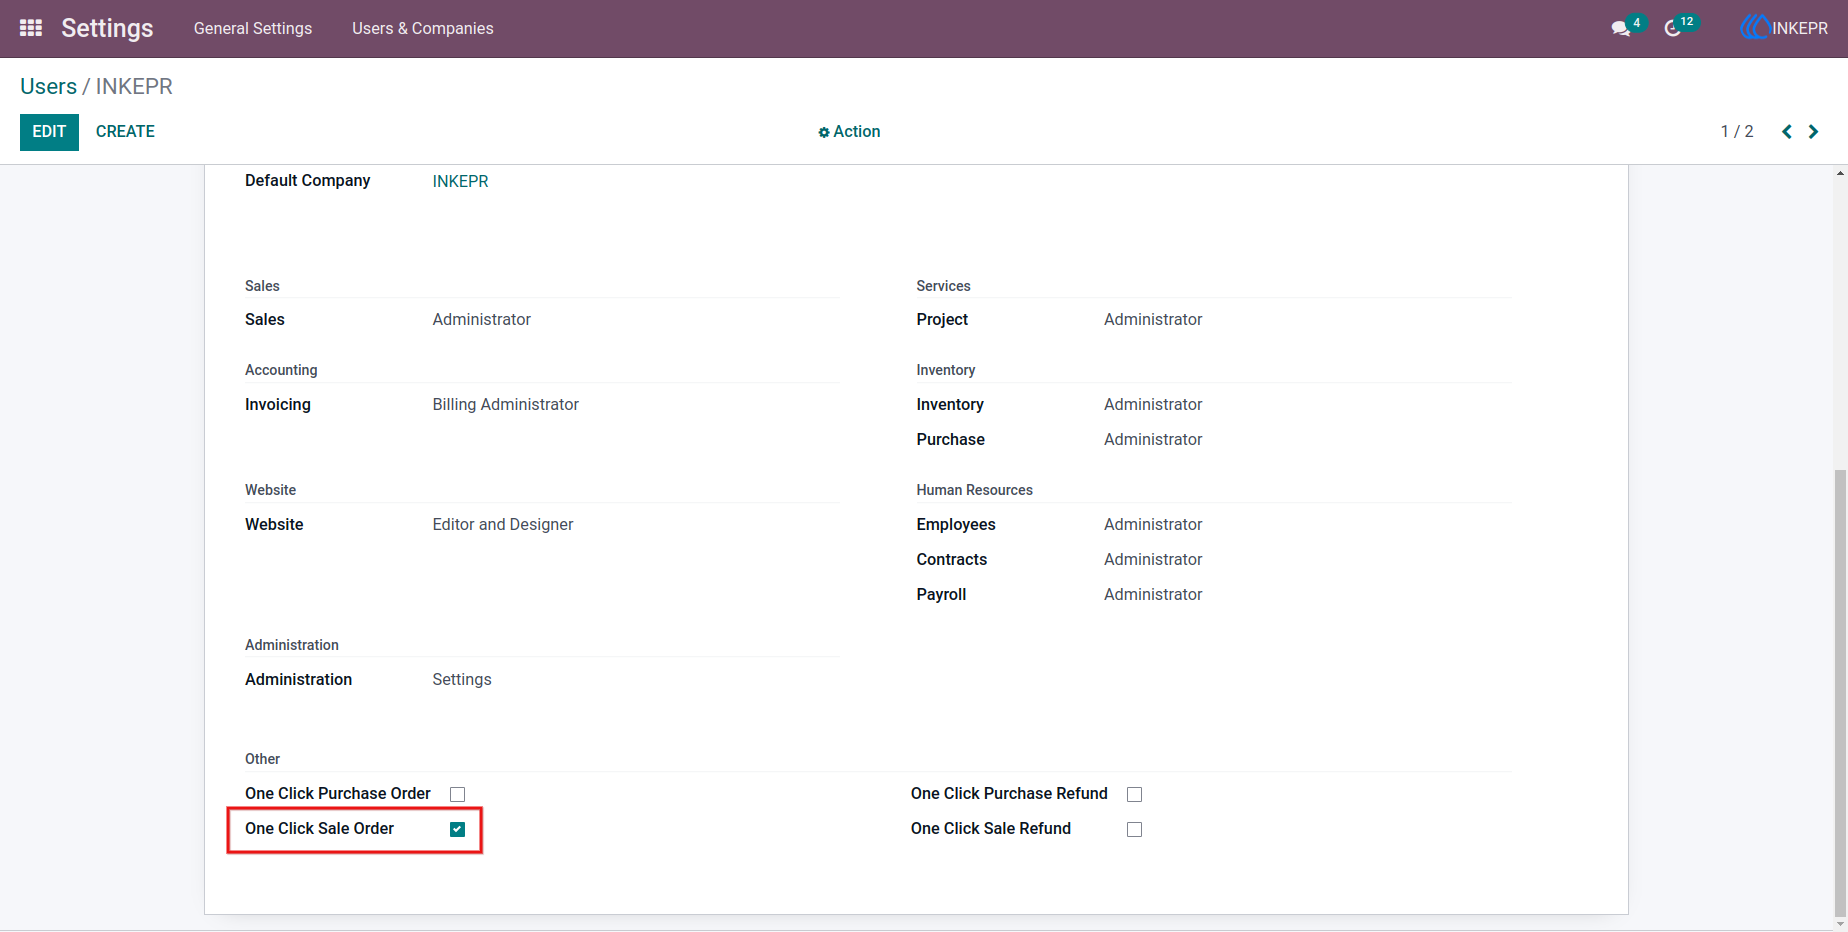The width and height of the screenshot is (1848, 932).
Task: Go to previous record arrow
Action: (x=1787, y=132)
